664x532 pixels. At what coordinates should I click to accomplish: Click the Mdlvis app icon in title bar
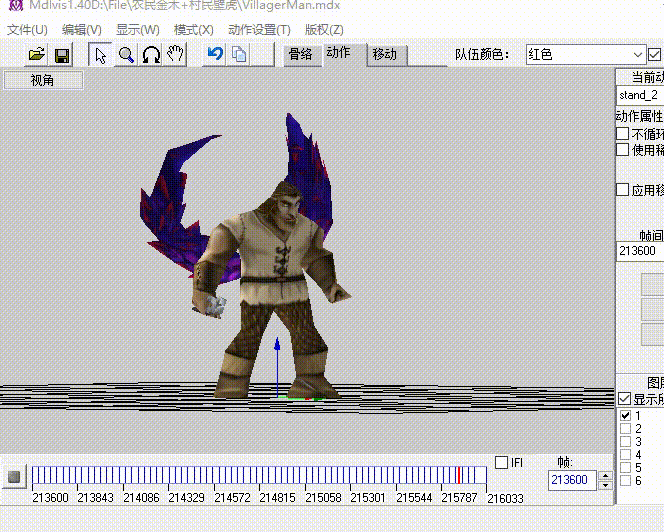16,6
